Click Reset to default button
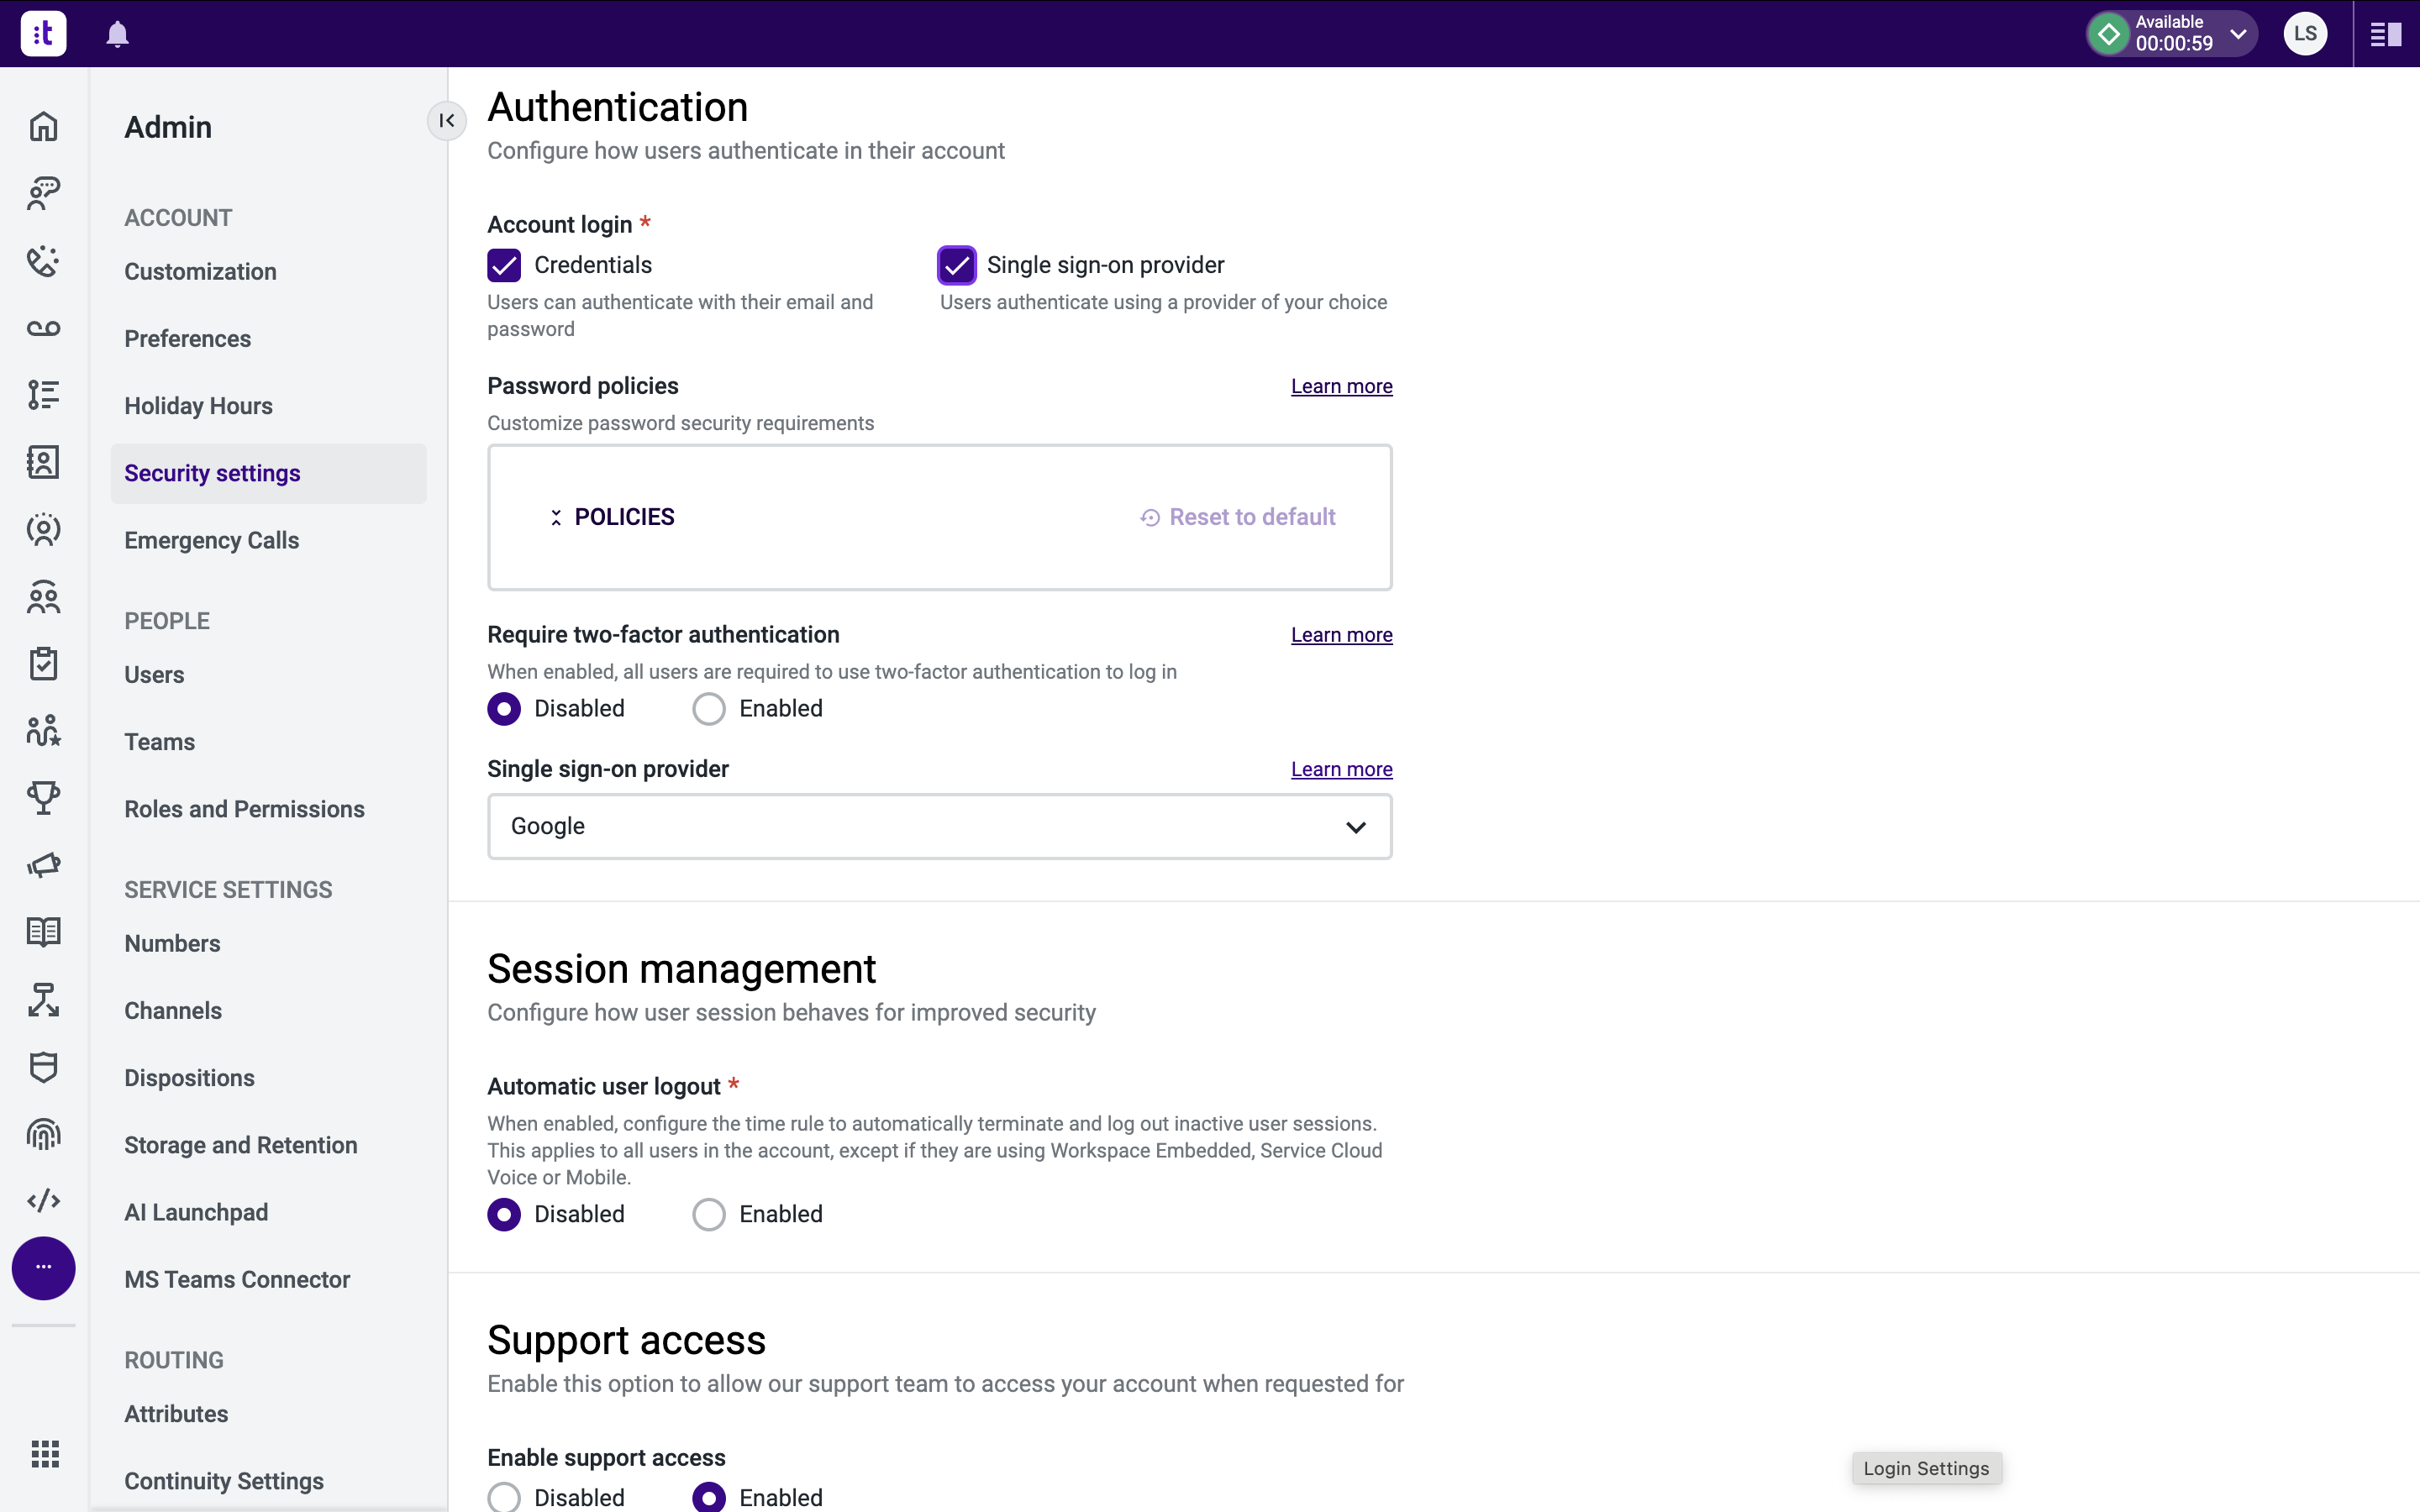 coord(1238,517)
